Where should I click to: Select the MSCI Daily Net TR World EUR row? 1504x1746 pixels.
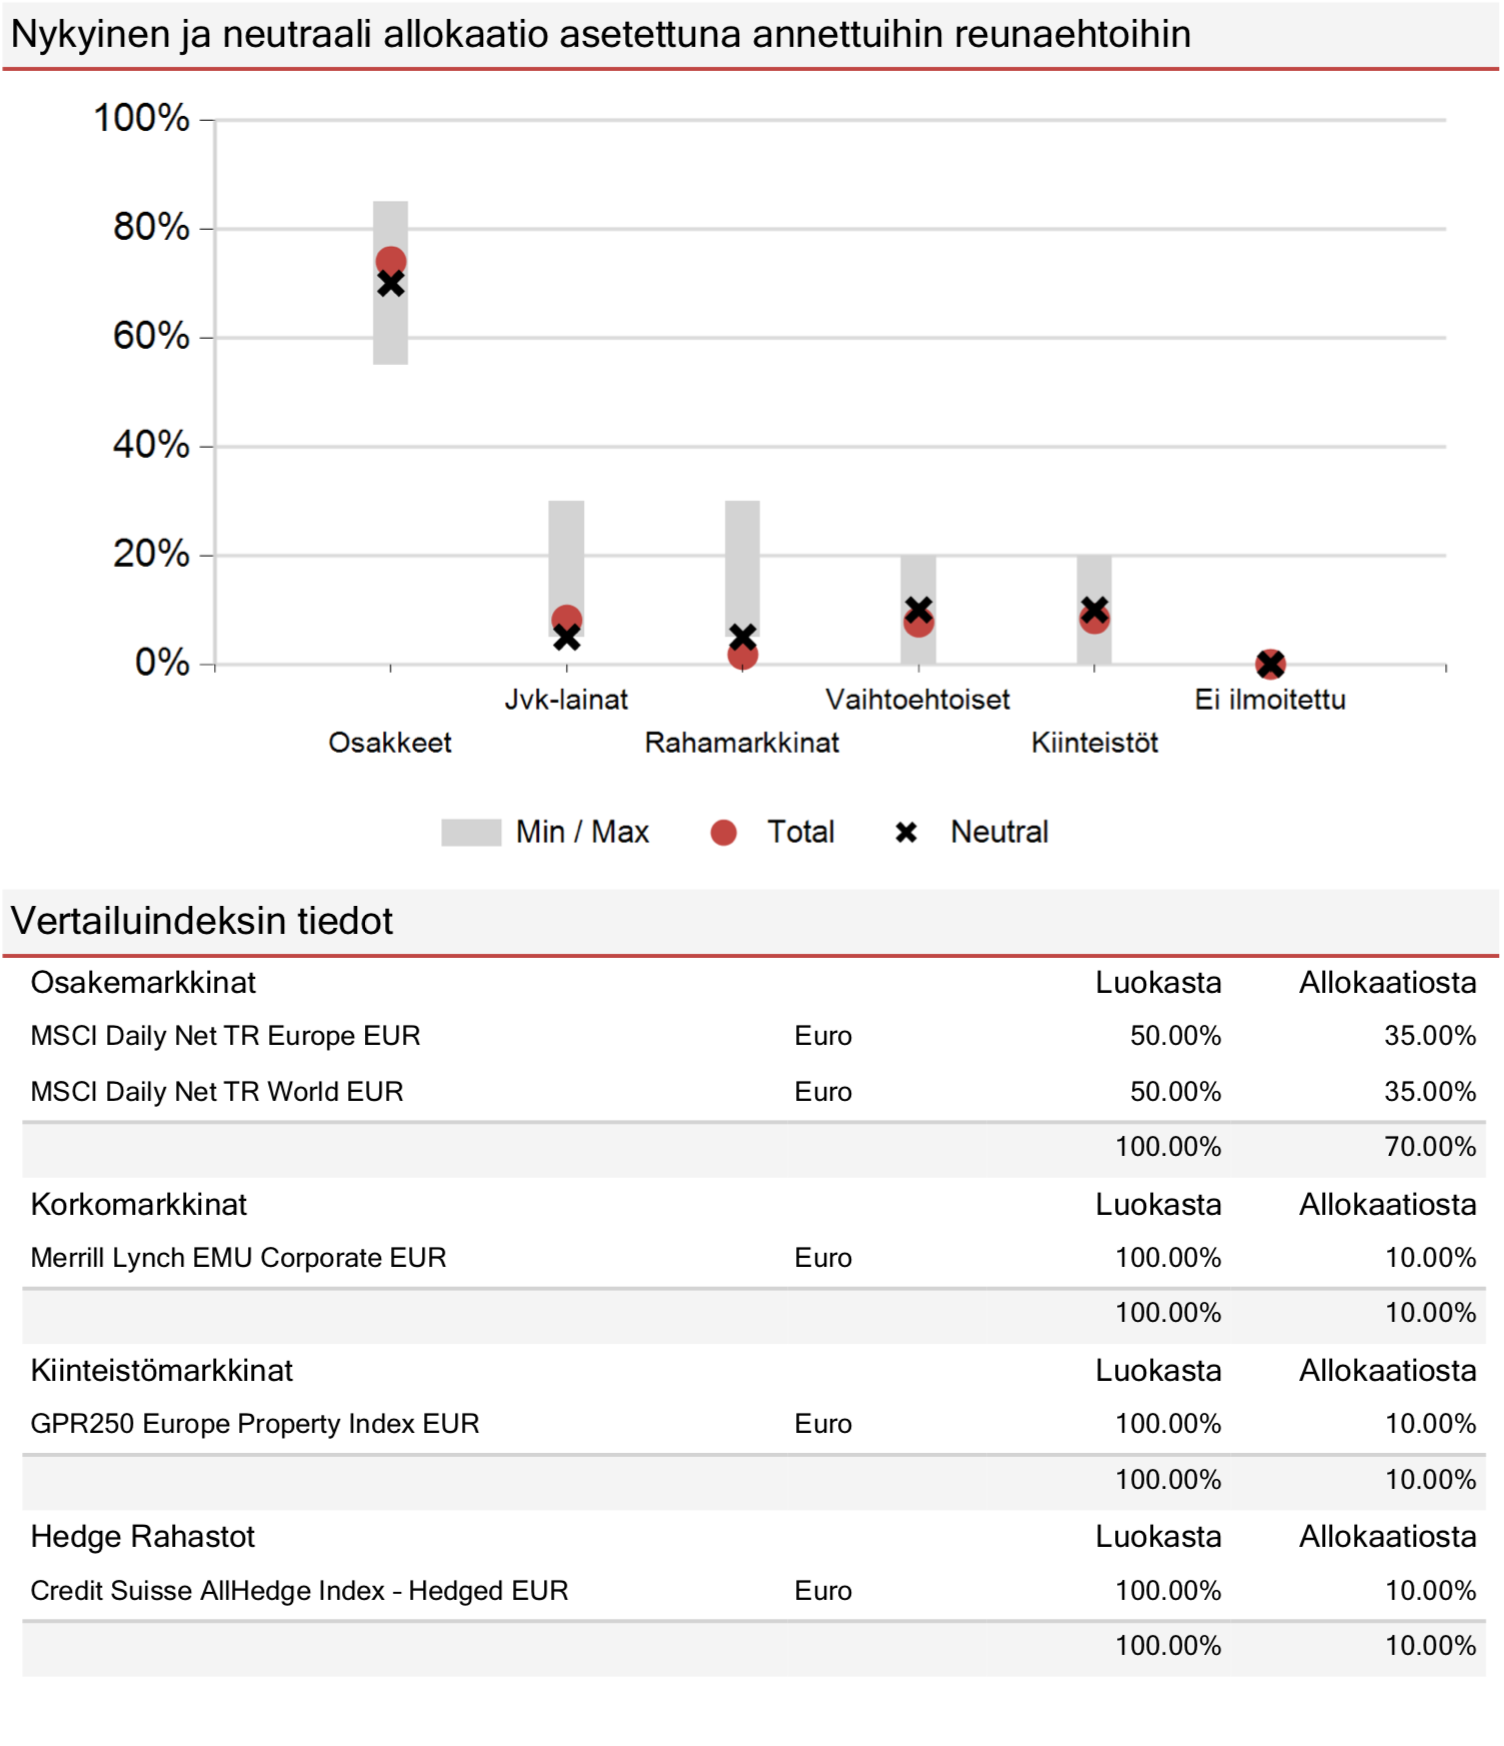(x=753, y=1092)
